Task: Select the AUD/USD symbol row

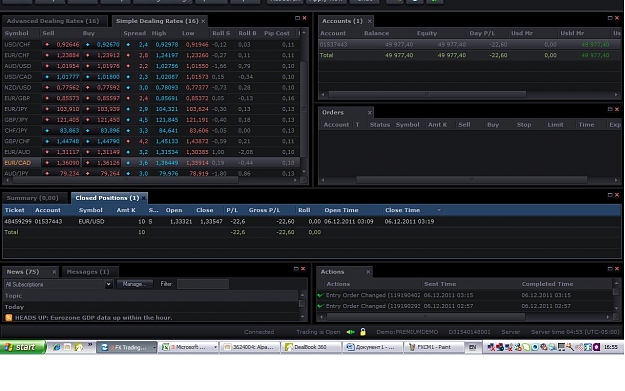Action: click(151, 66)
